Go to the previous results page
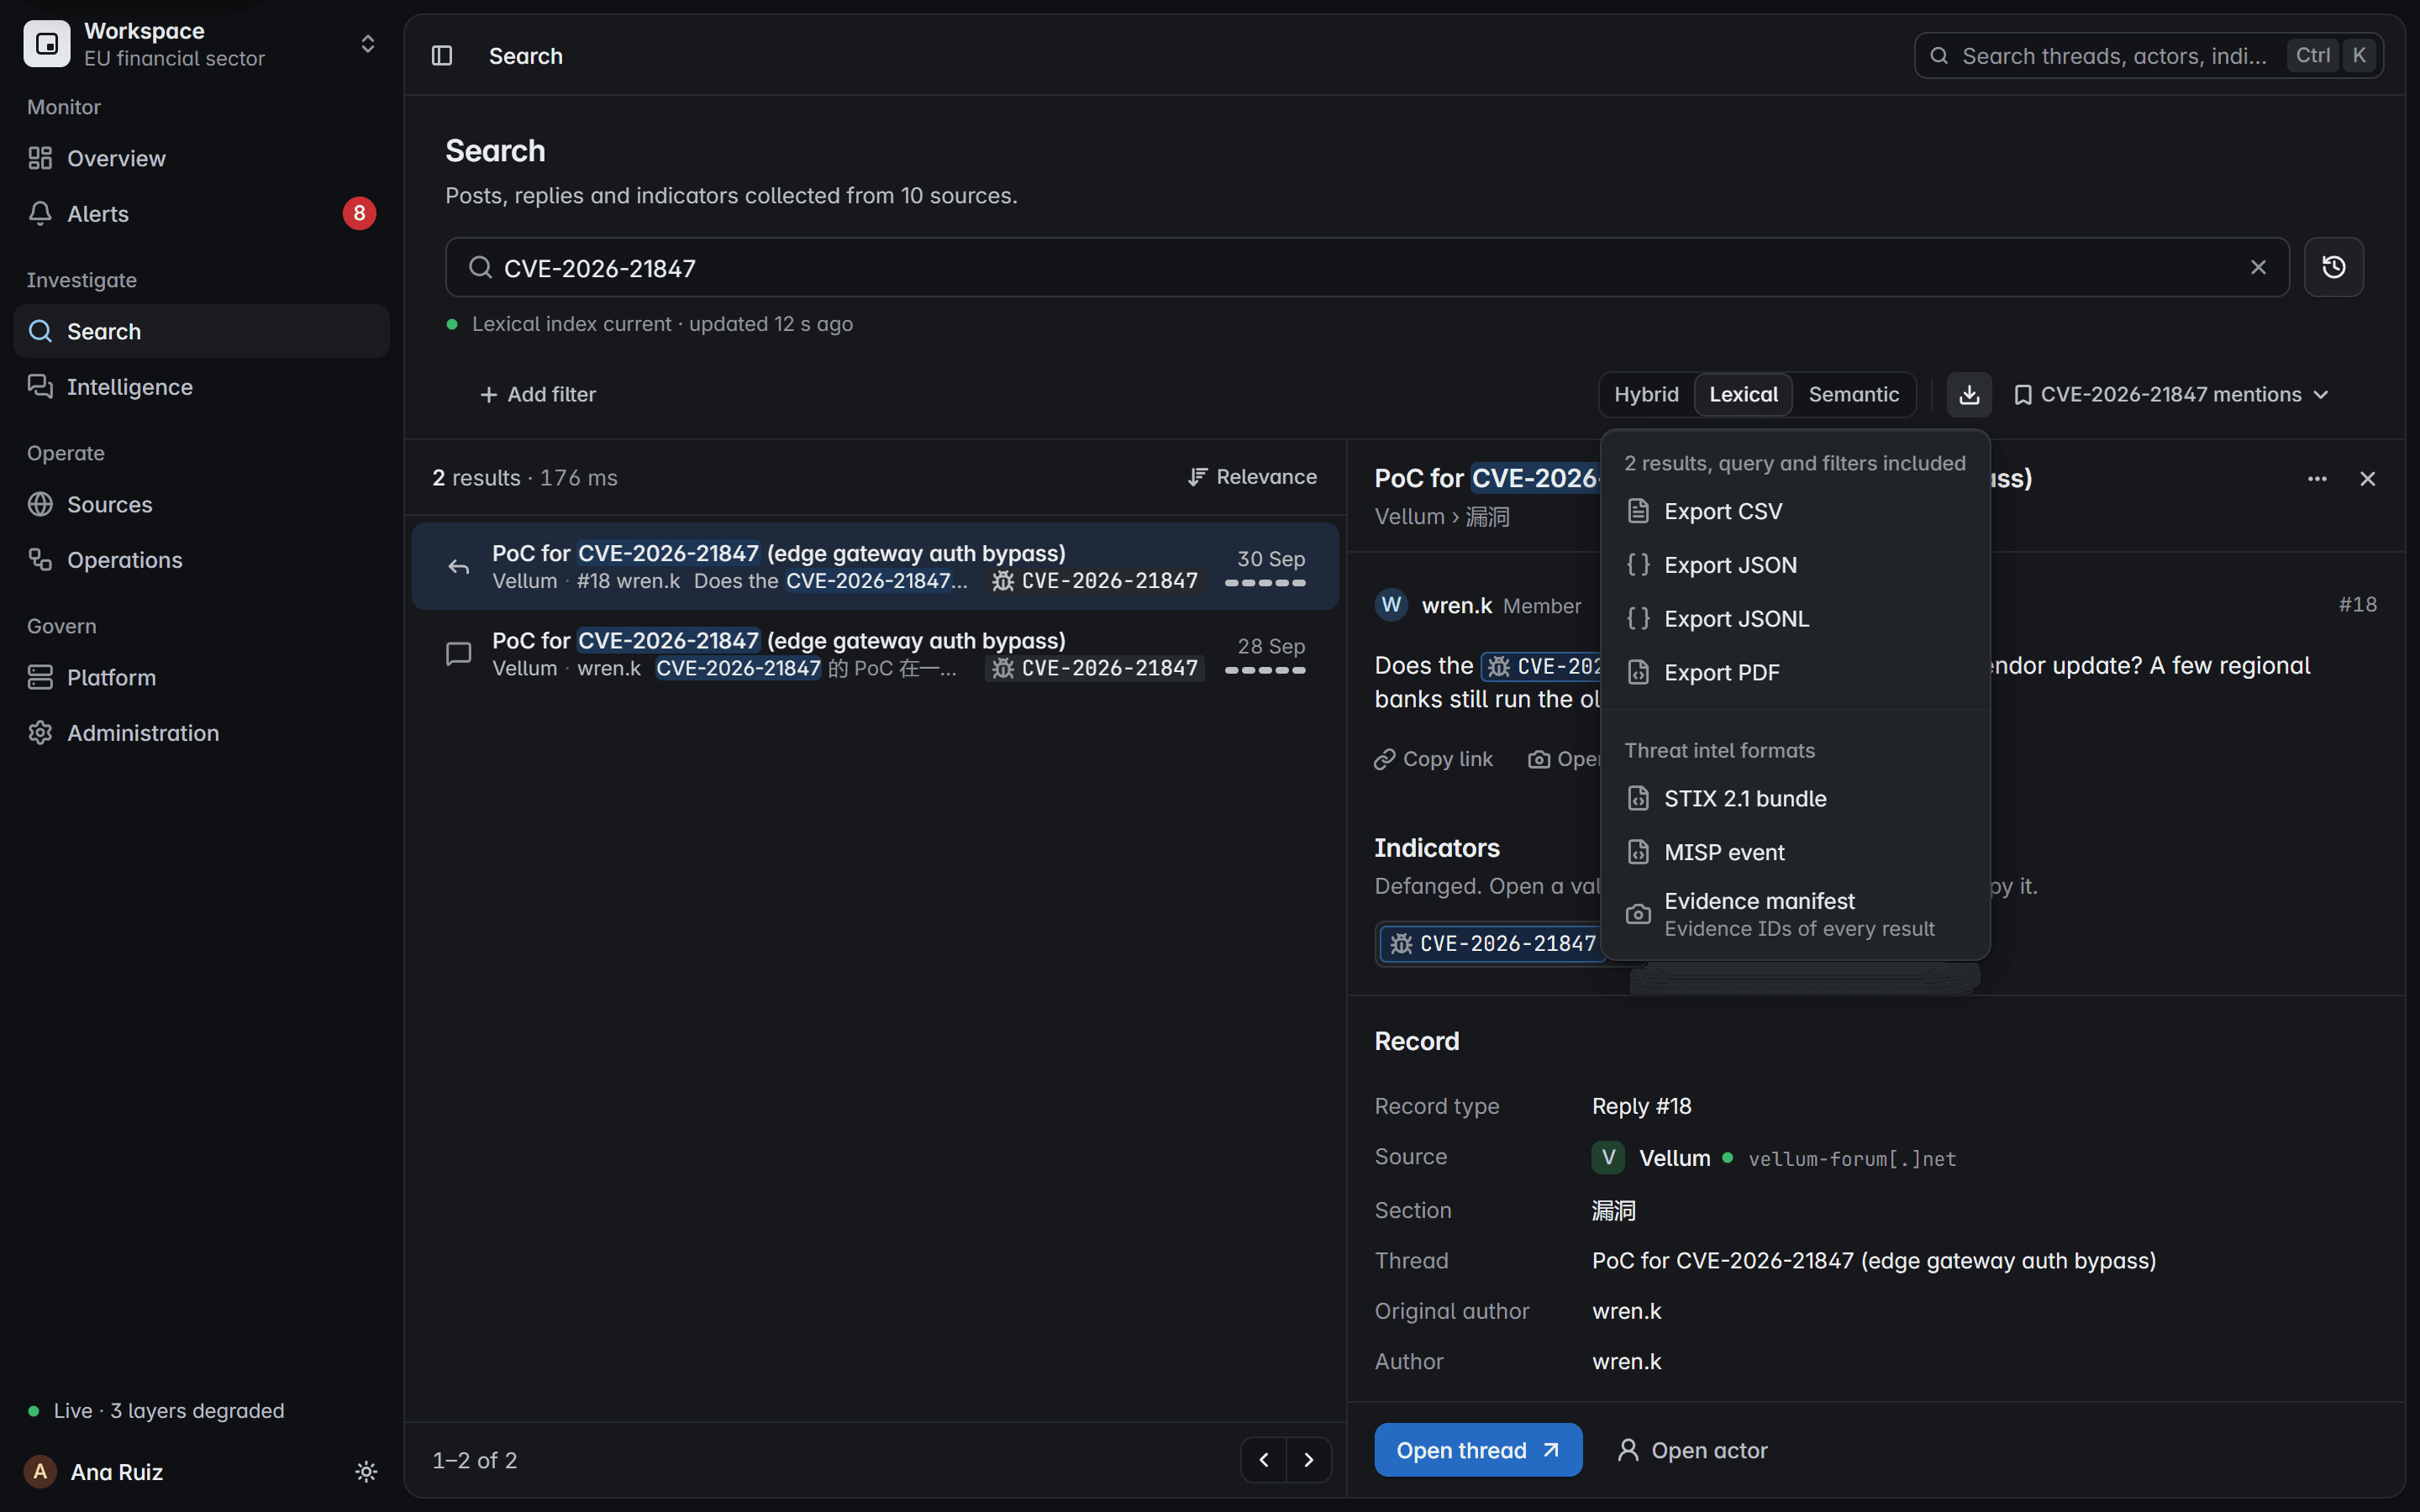Image resolution: width=2420 pixels, height=1512 pixels. pyautogui.click(x=1264, y=1460)
